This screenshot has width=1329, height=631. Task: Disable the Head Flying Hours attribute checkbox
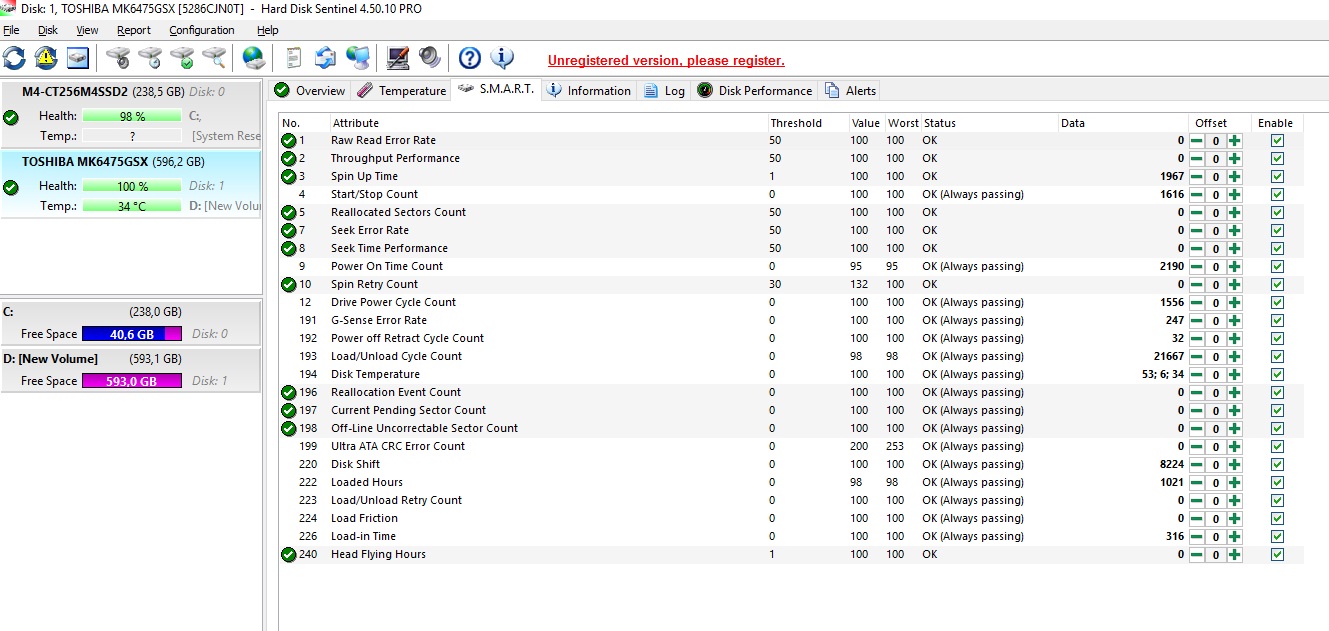pyautogui.click(x=1277, y=555)
